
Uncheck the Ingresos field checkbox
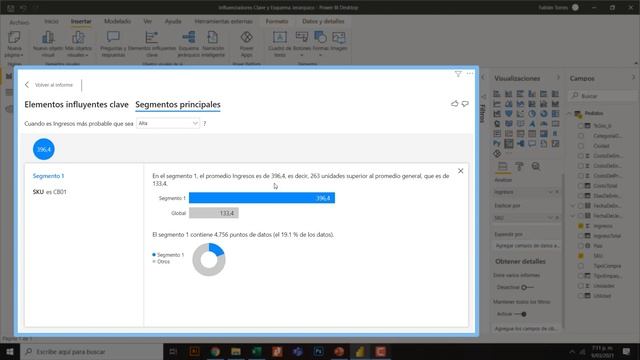[580, 226]
